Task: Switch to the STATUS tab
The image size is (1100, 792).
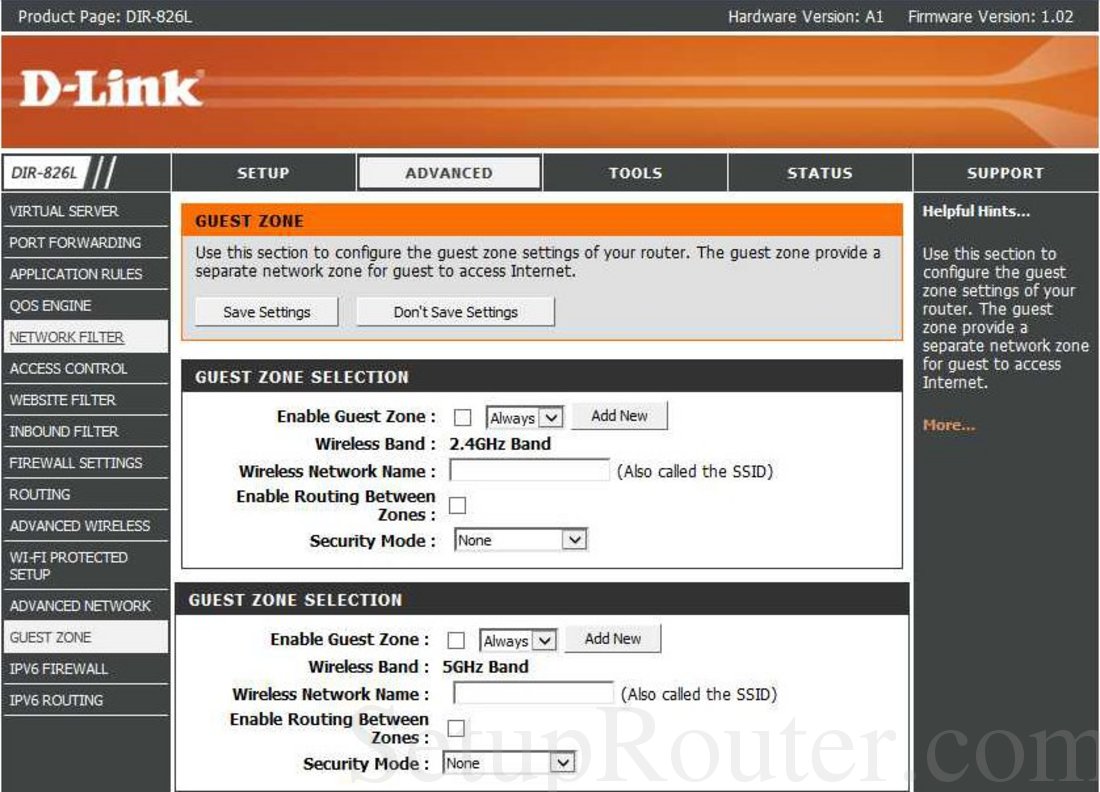Action: tap(819, 172)
